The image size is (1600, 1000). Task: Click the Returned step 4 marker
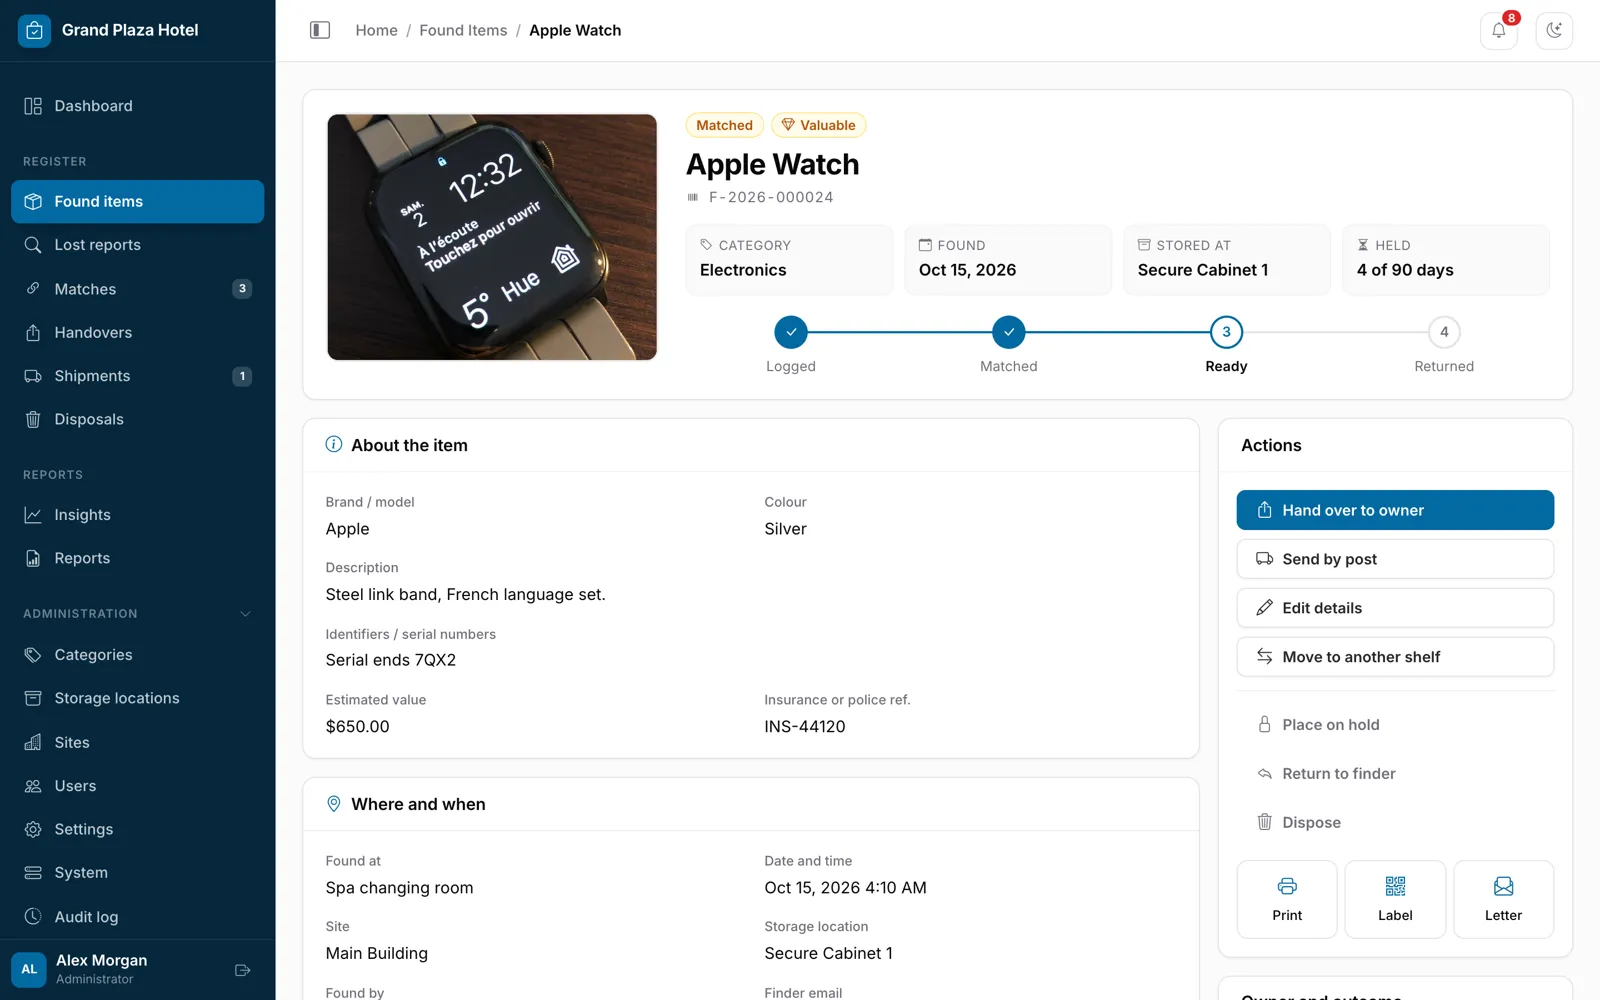click(1444, 332)
